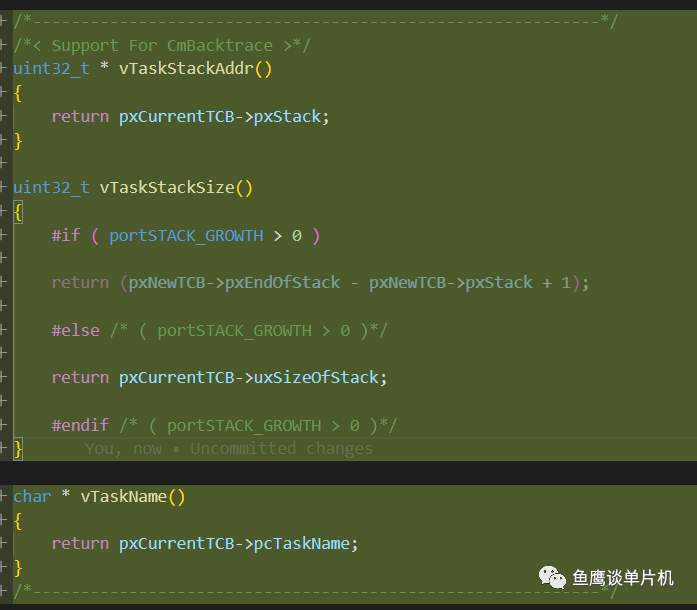This screenshot has width=697, height=610.
Task: Click pxCurrentTCB on the uxSizeOfStack line
Action: click(x=176, y=377)
